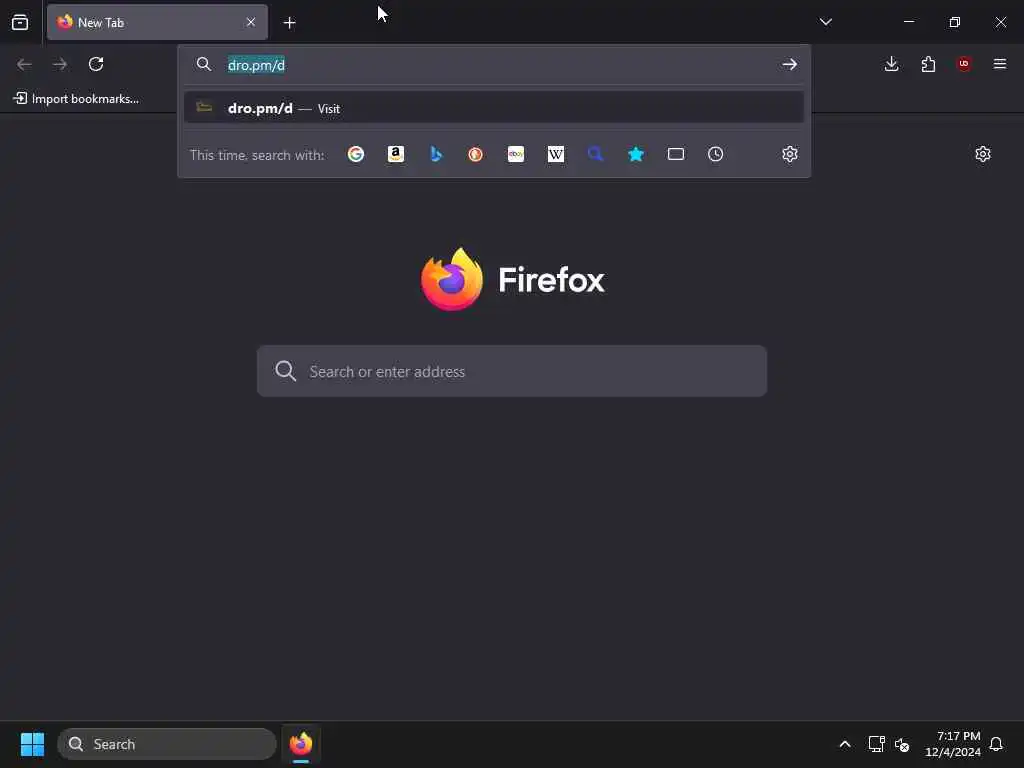Search this time with eBay
The width and height of the screenshot is (1024, 768).
pos(516,154)
